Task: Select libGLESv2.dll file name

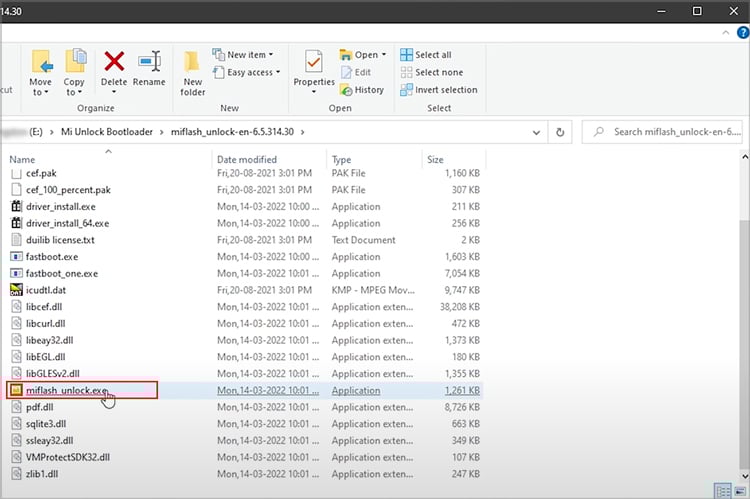Action: 53,374
